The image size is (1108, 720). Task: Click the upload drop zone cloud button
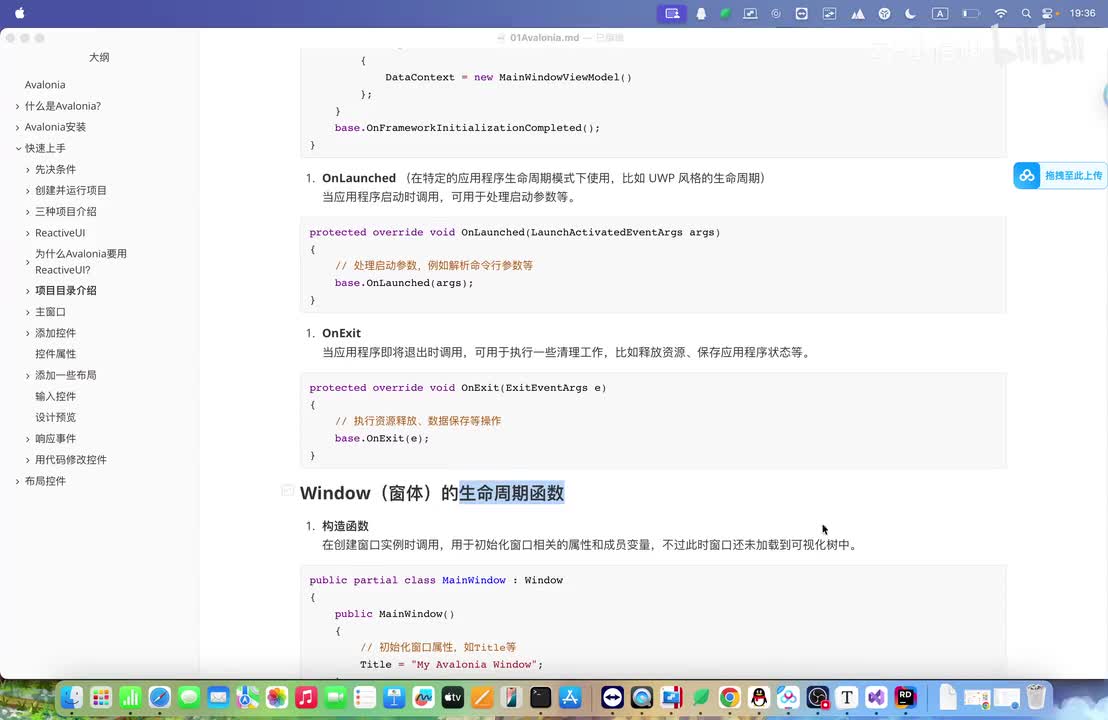pos(1060,175)
